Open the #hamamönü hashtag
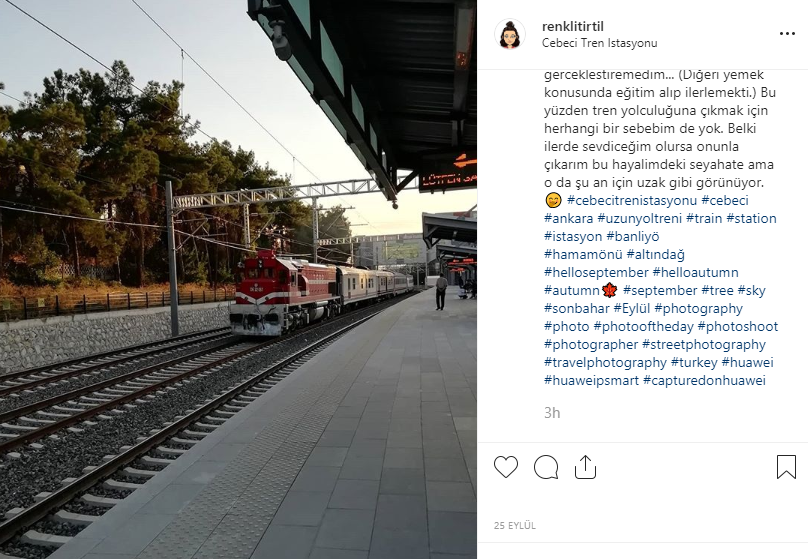808x559 pixels. coord(583,255)
